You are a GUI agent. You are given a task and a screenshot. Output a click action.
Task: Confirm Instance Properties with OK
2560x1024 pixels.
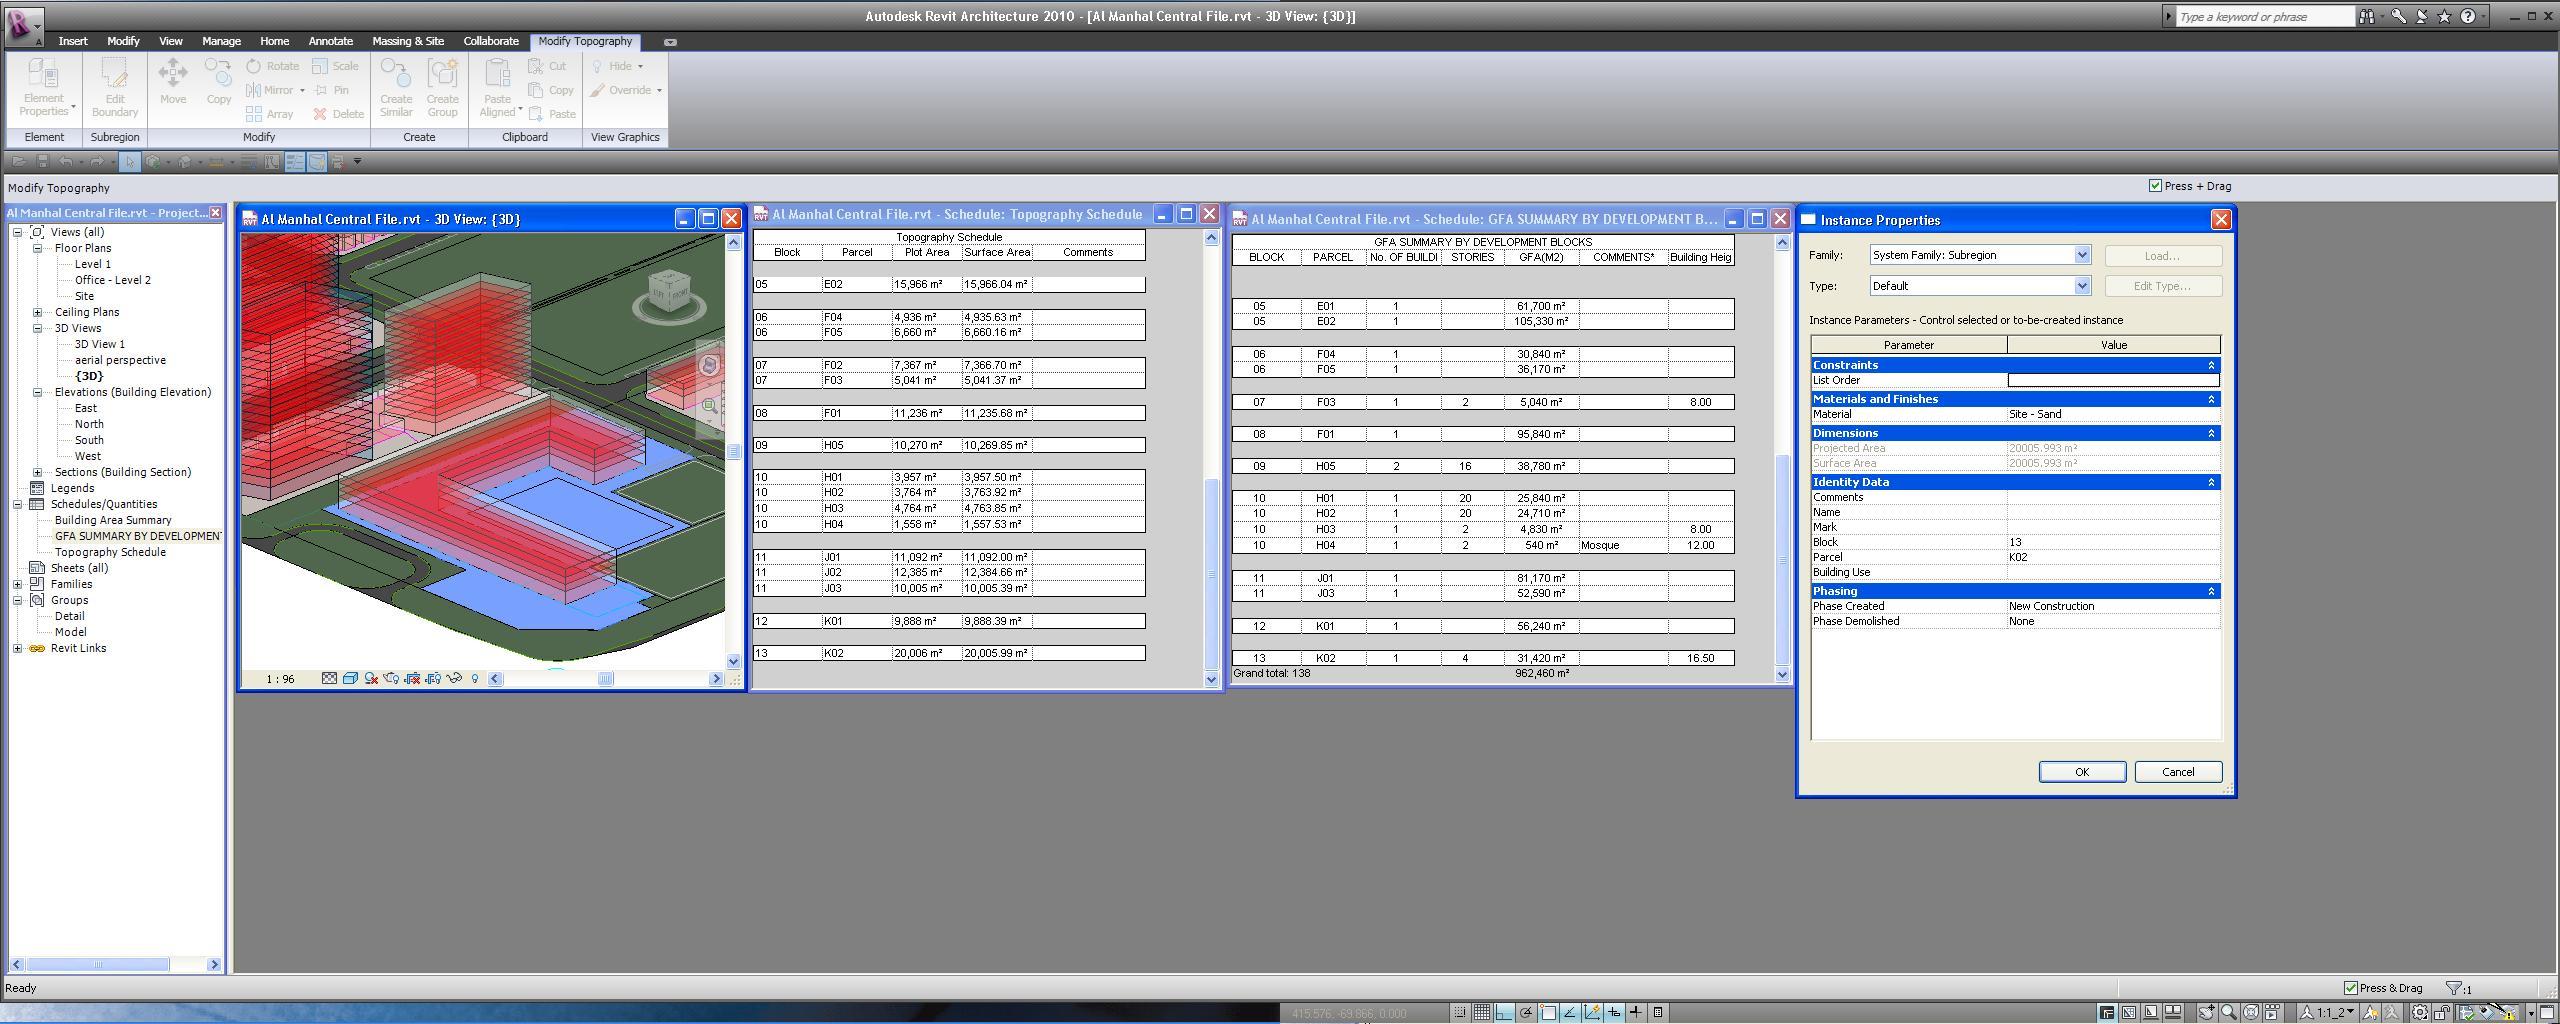click(x=2082, y=772)
